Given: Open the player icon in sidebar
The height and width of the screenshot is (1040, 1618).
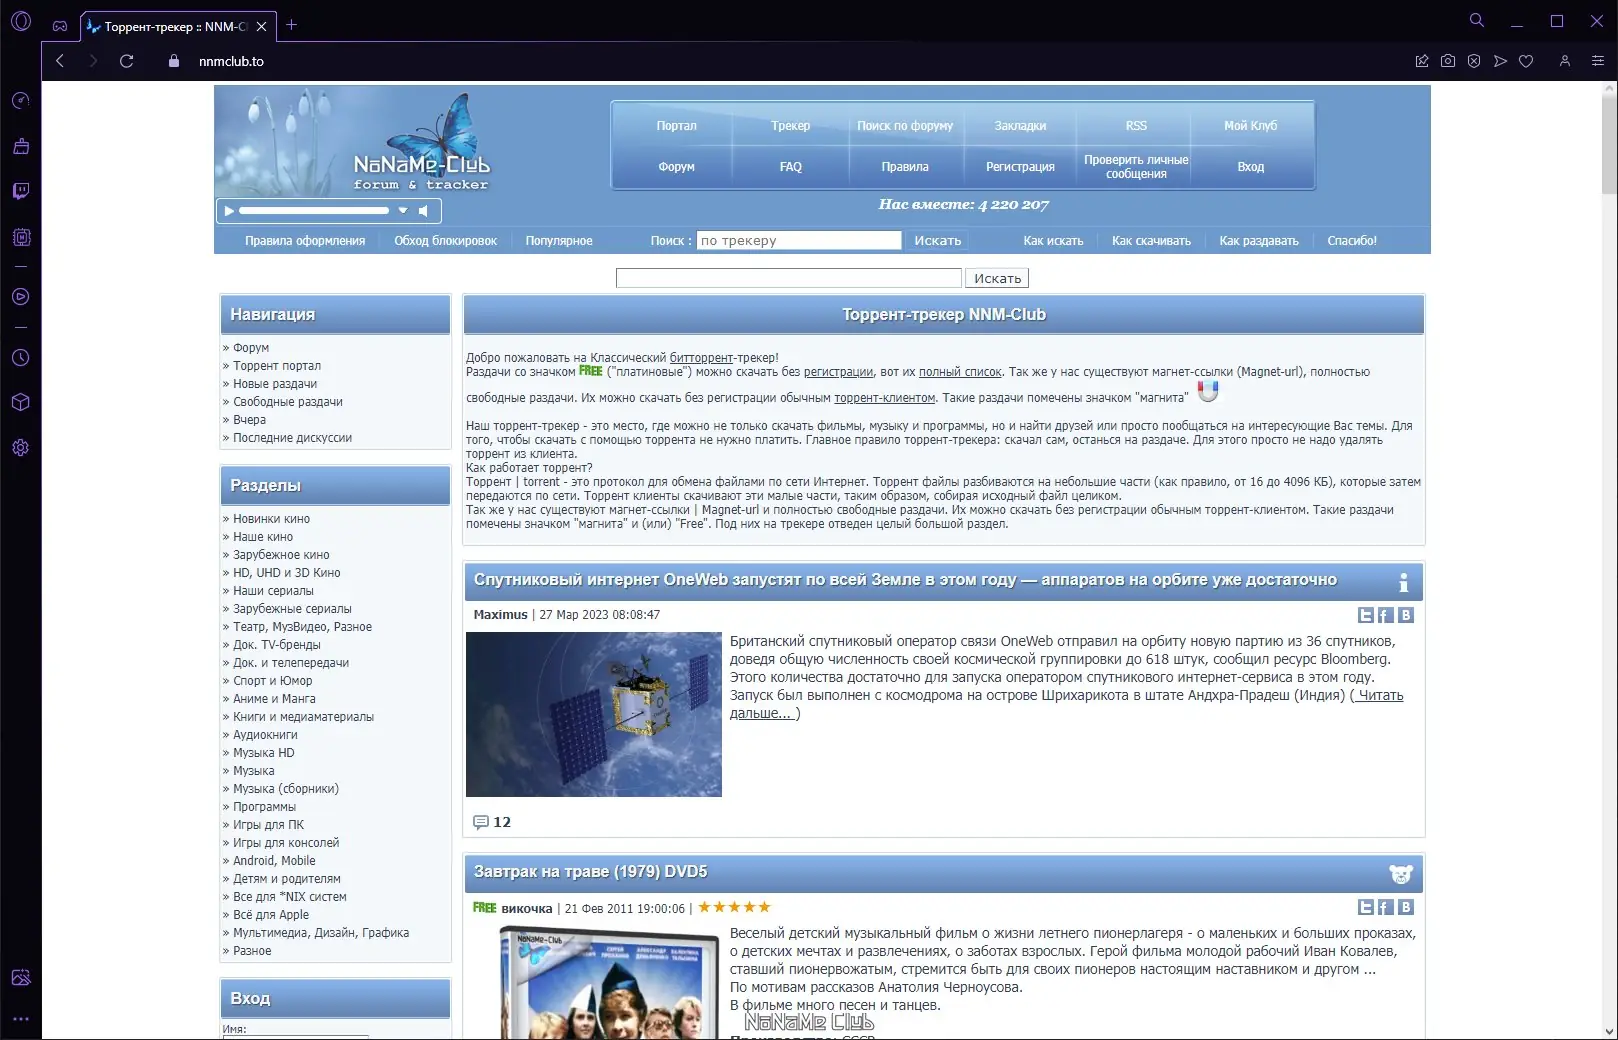Looking at the screenshot, I should (x=21, y=297).
